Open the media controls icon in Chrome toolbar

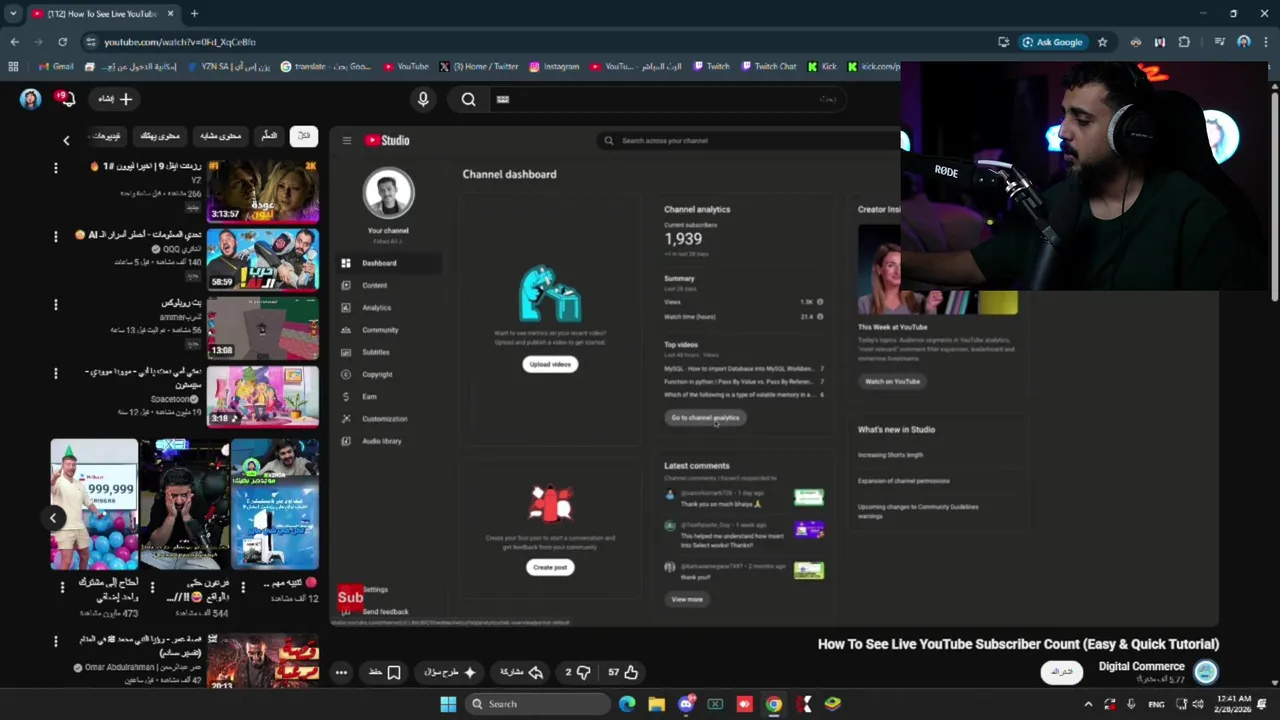coord(1219,42)
